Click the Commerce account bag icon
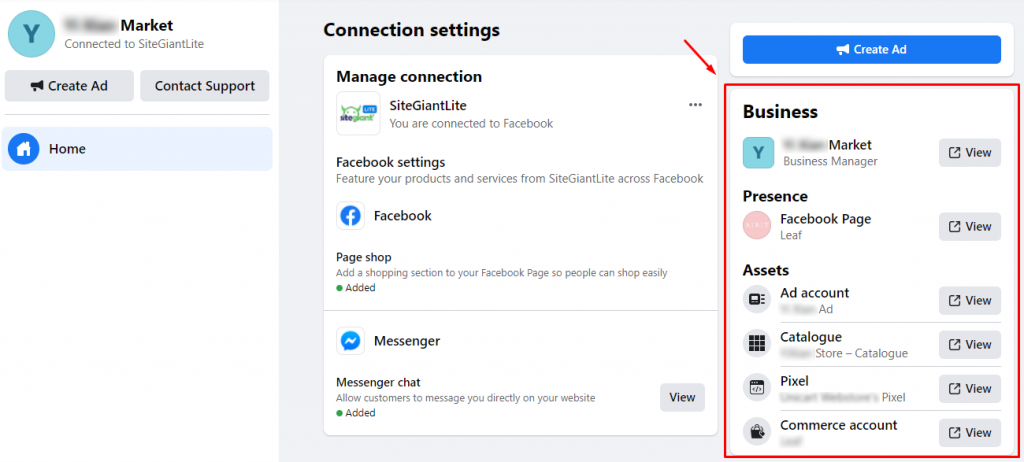 coord(757,432)
